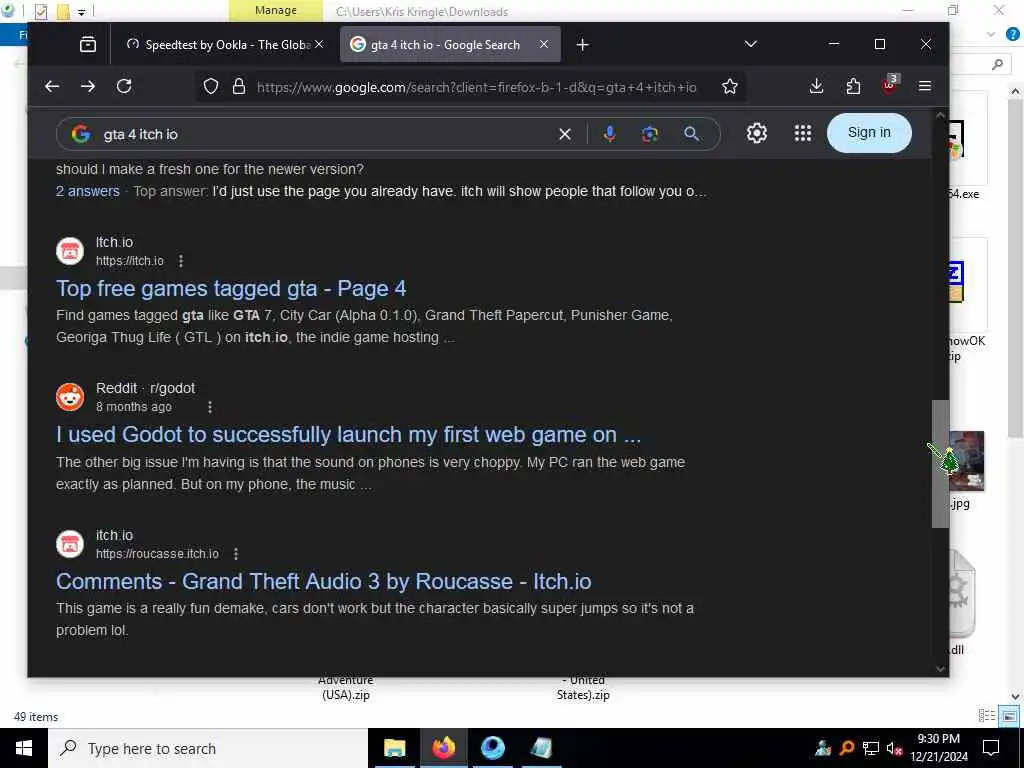This screenshot has height=768, width=1024.
Task: Go back to the previous page in Firefox
Action: coord(52,86)
